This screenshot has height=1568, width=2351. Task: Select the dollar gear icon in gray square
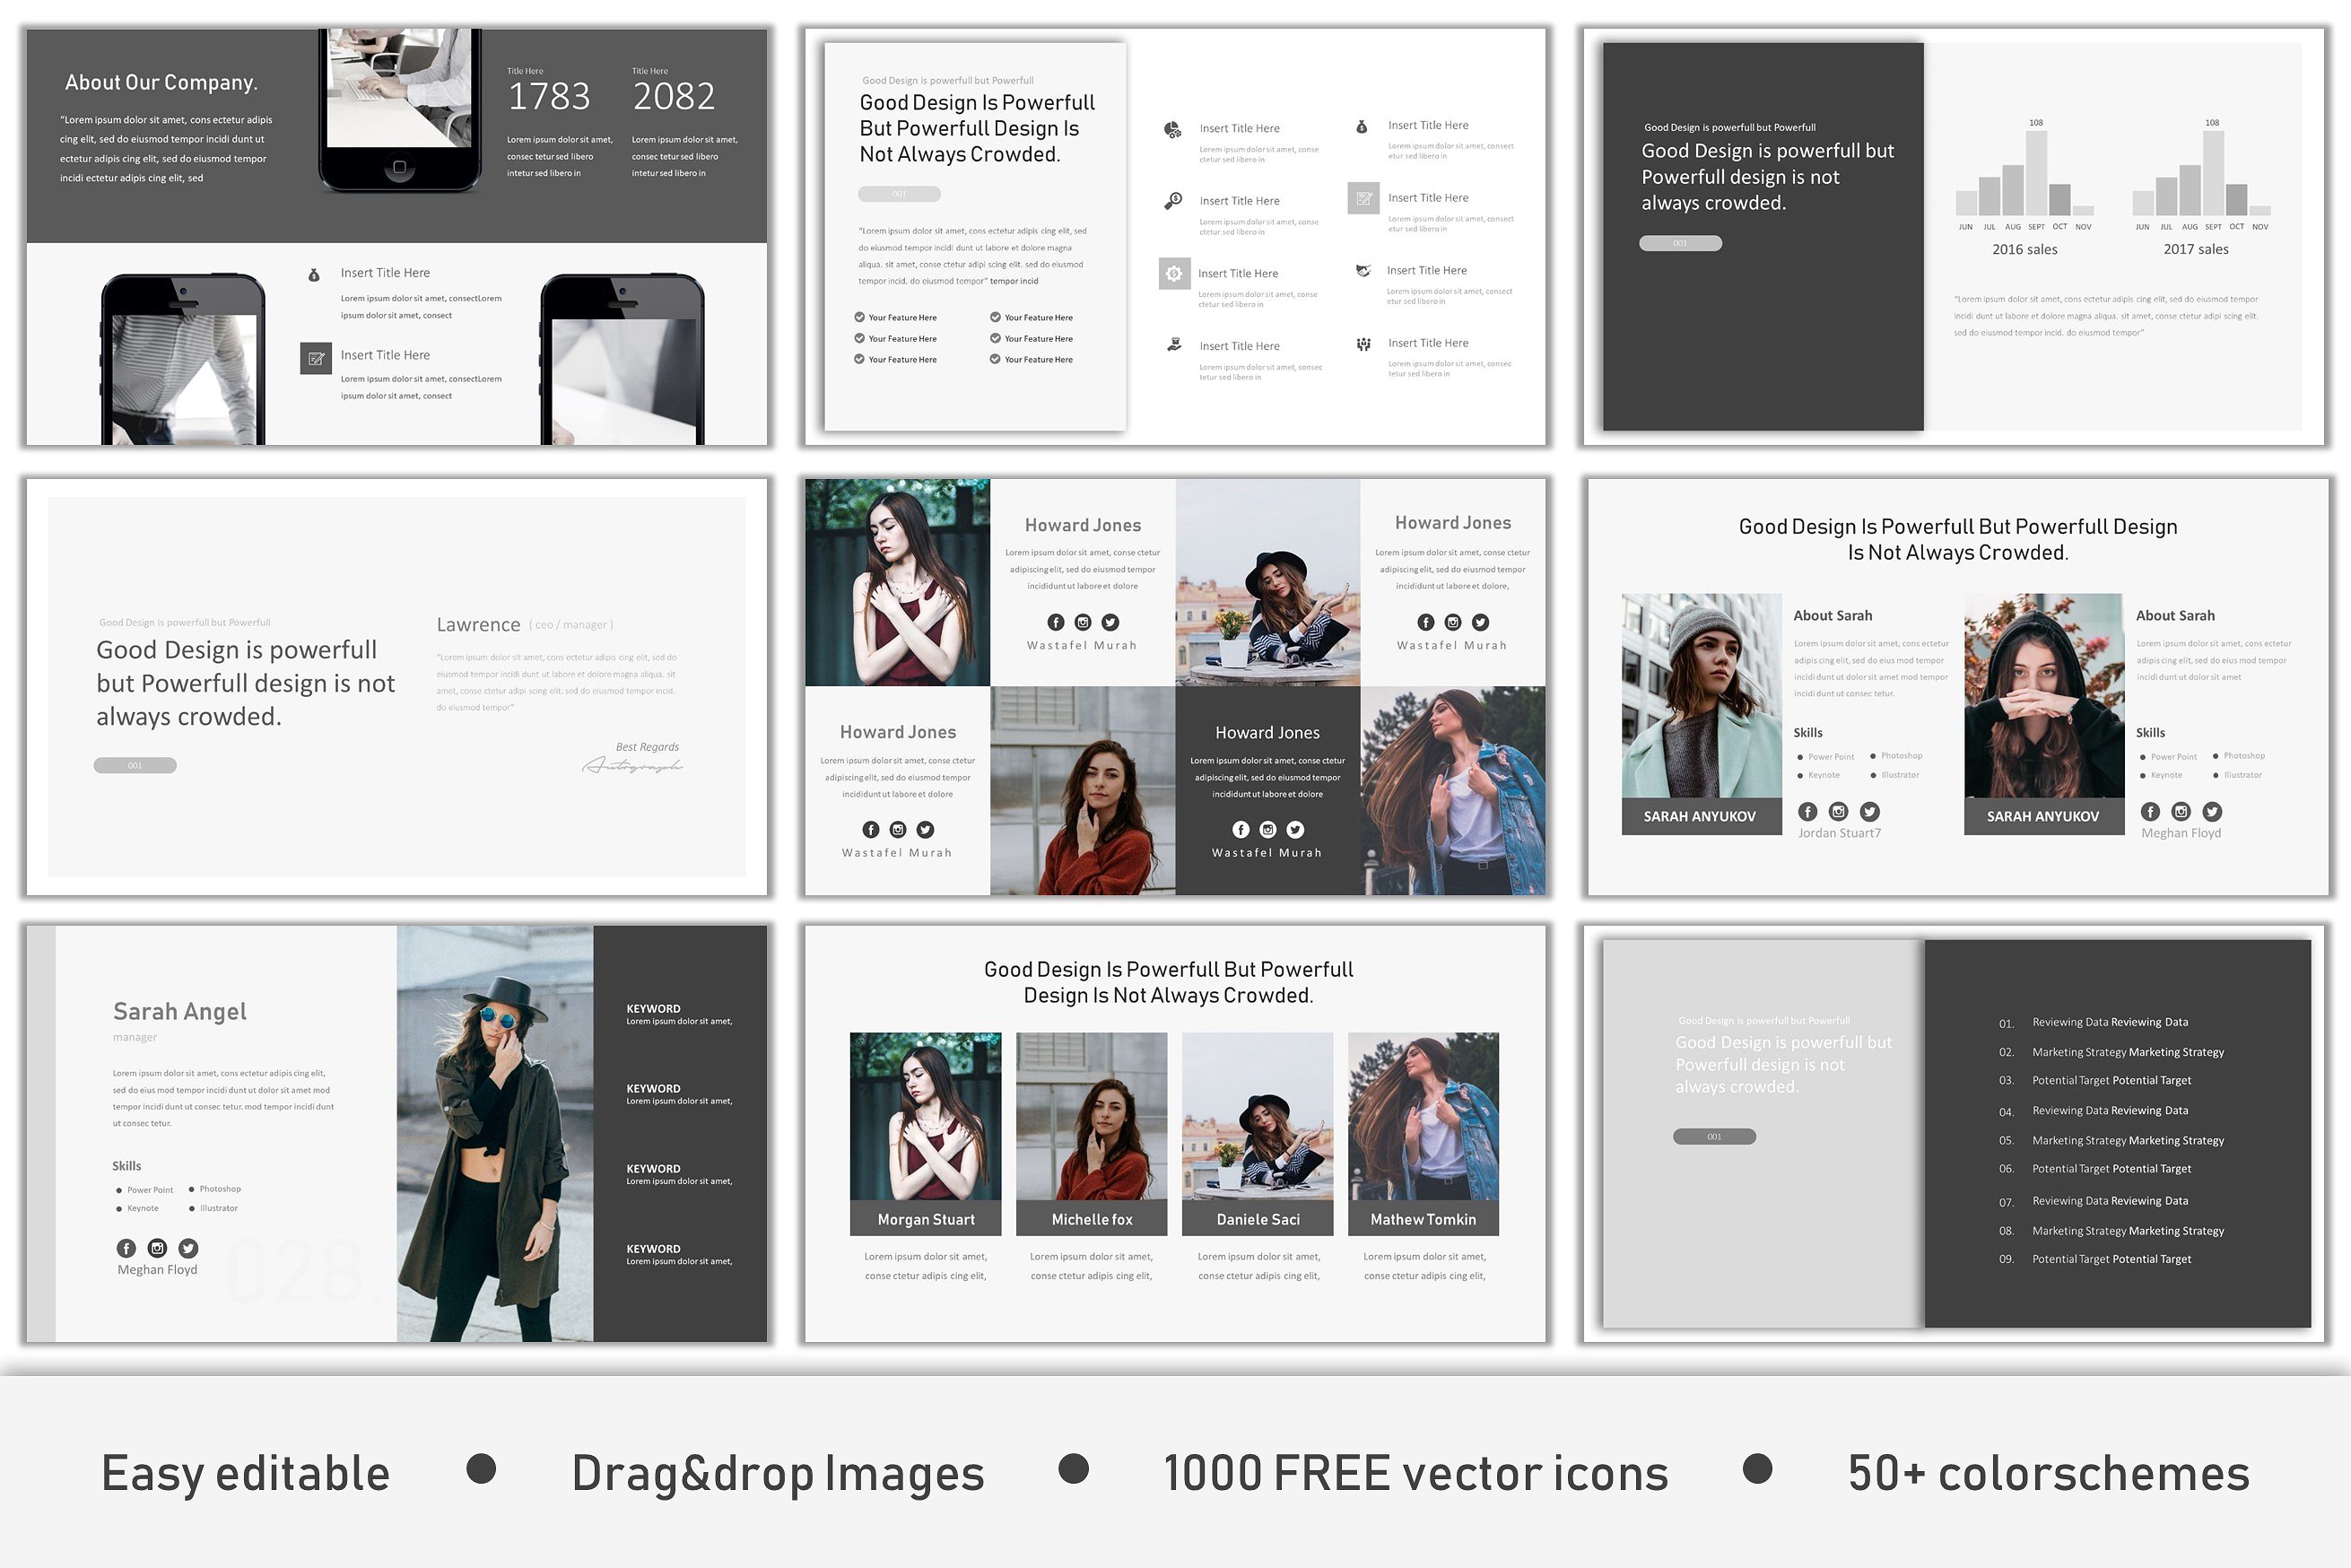(x=1174, y=273)
